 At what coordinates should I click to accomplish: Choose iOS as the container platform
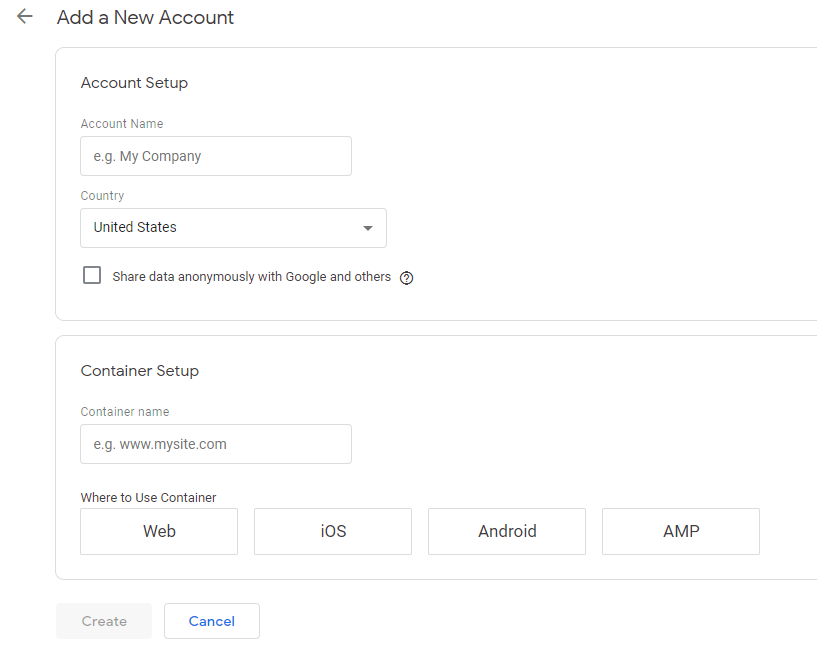point(333,531)
